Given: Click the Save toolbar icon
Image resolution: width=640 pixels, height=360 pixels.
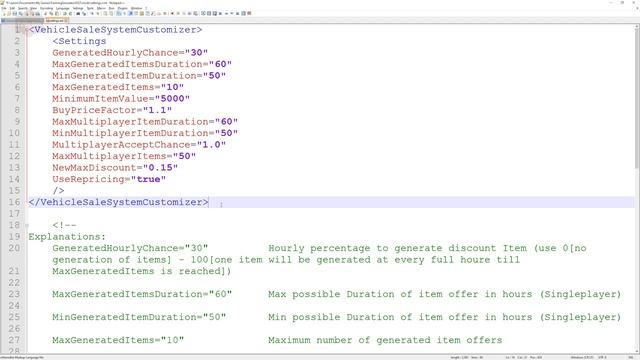Looking at the screenshot, I should (14, 13).
